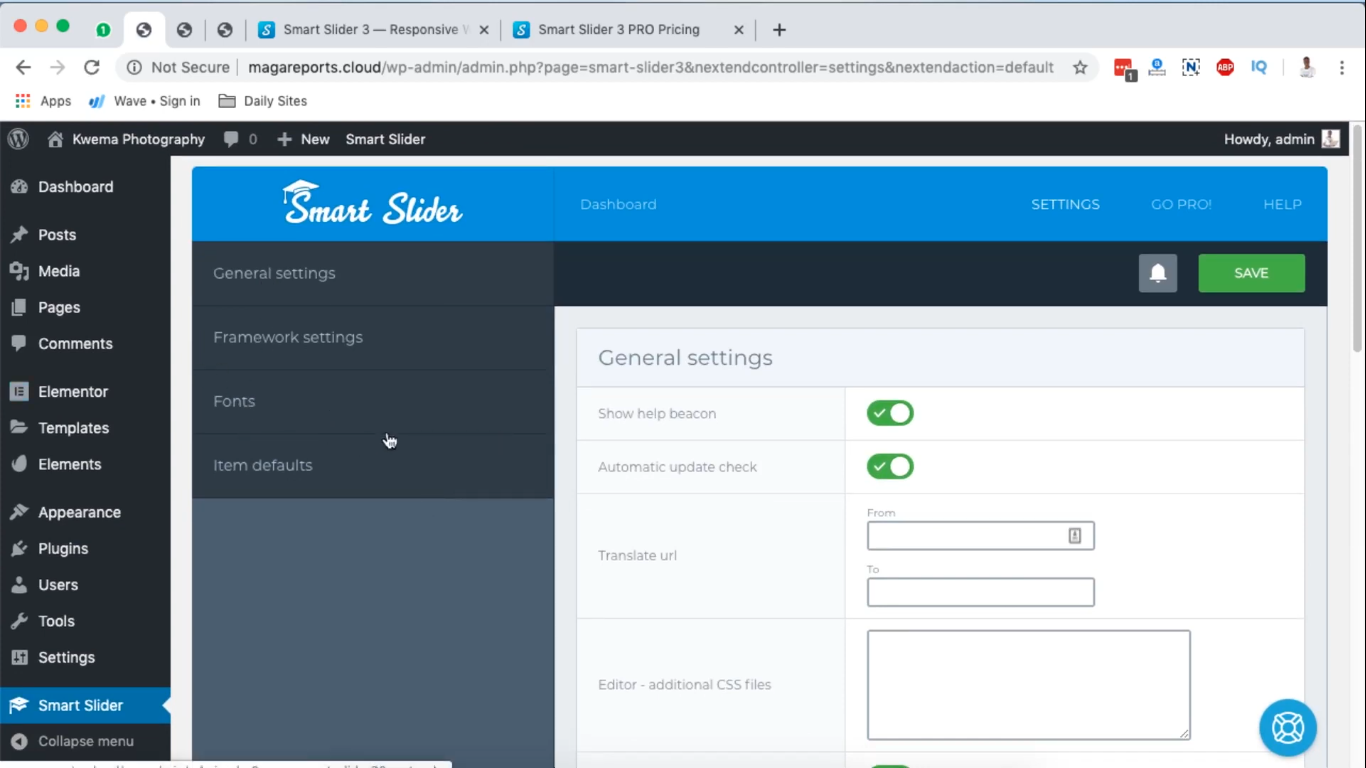This screenshot has height=768, width=1366.
Task: Click the browser forward arrow
Action: pyautogui.click(x=58, y=67)
